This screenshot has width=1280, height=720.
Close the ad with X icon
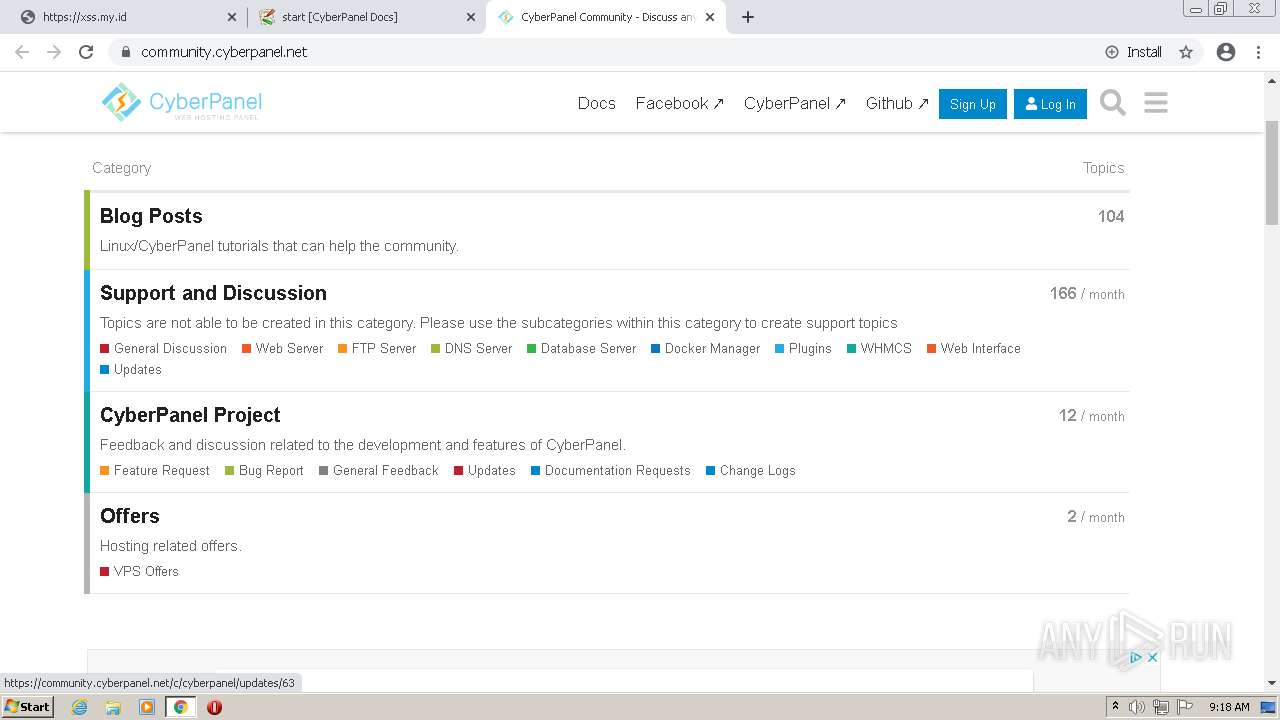click(x=1152, y=657)
